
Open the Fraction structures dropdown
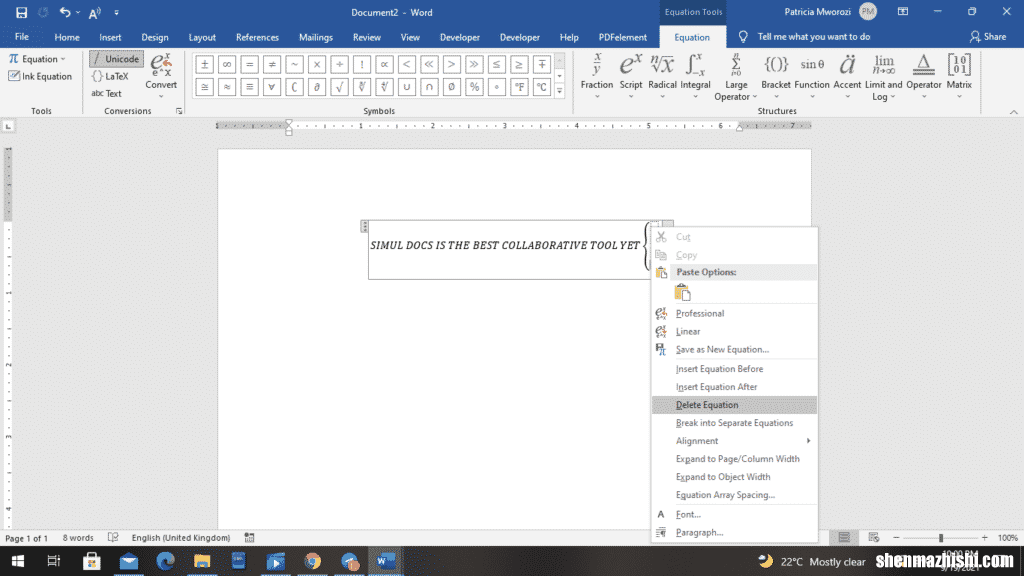(597, 76)
